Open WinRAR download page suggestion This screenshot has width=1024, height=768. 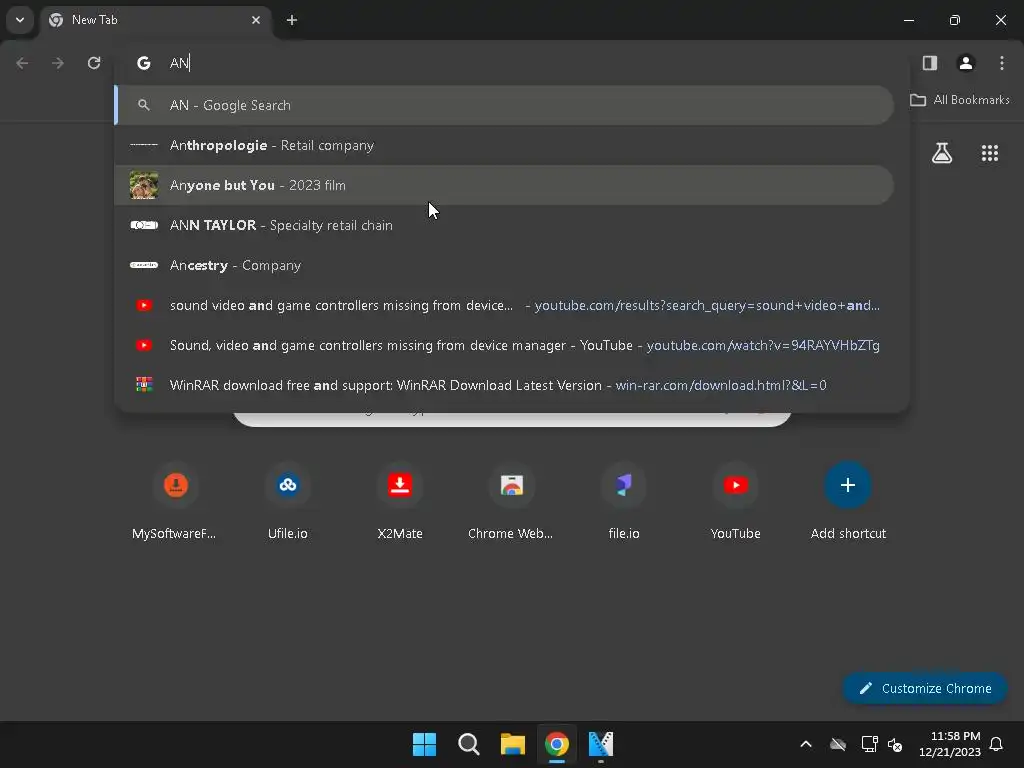[504, 385]
